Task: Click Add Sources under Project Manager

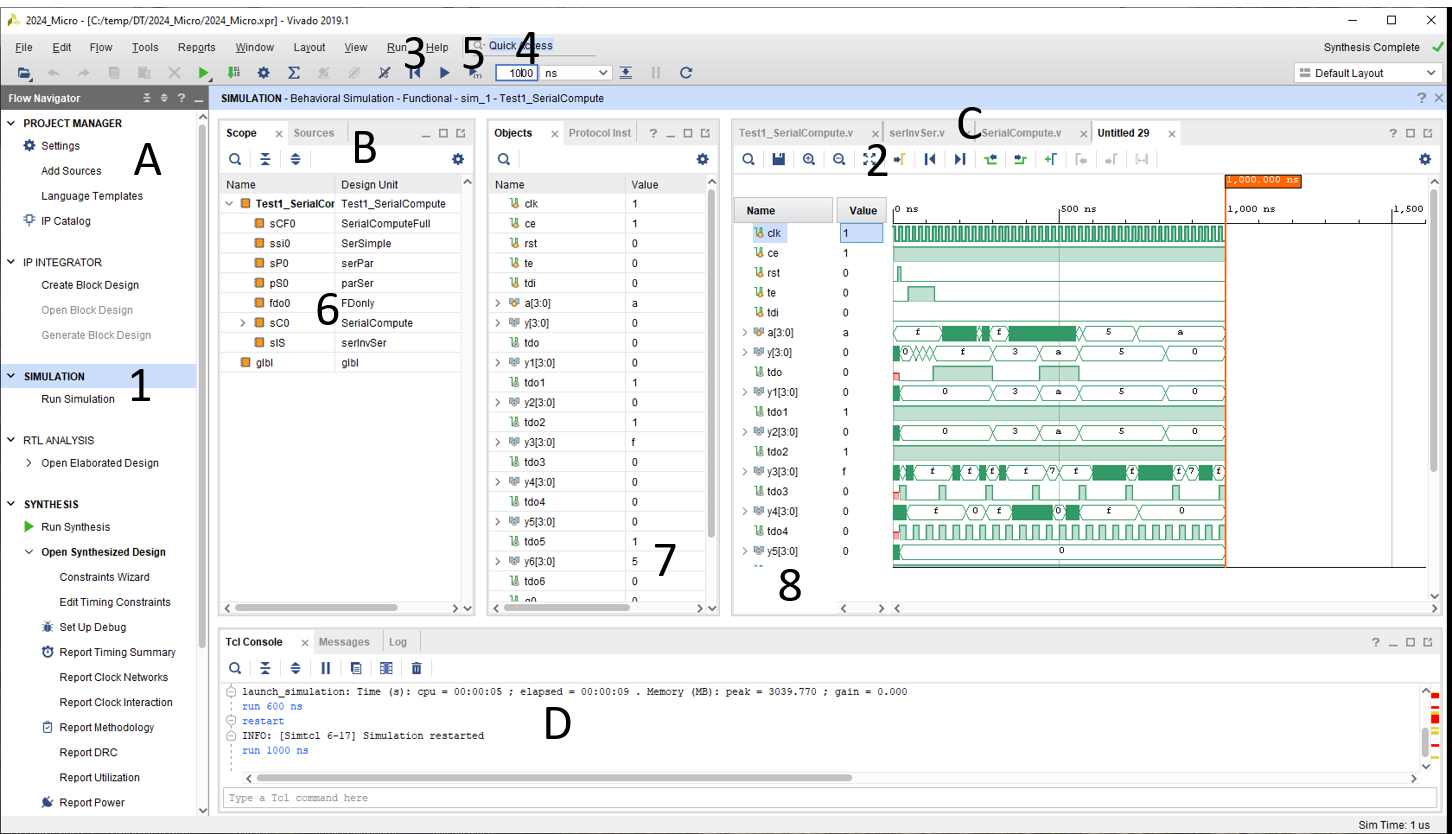Action: (71, 171)
